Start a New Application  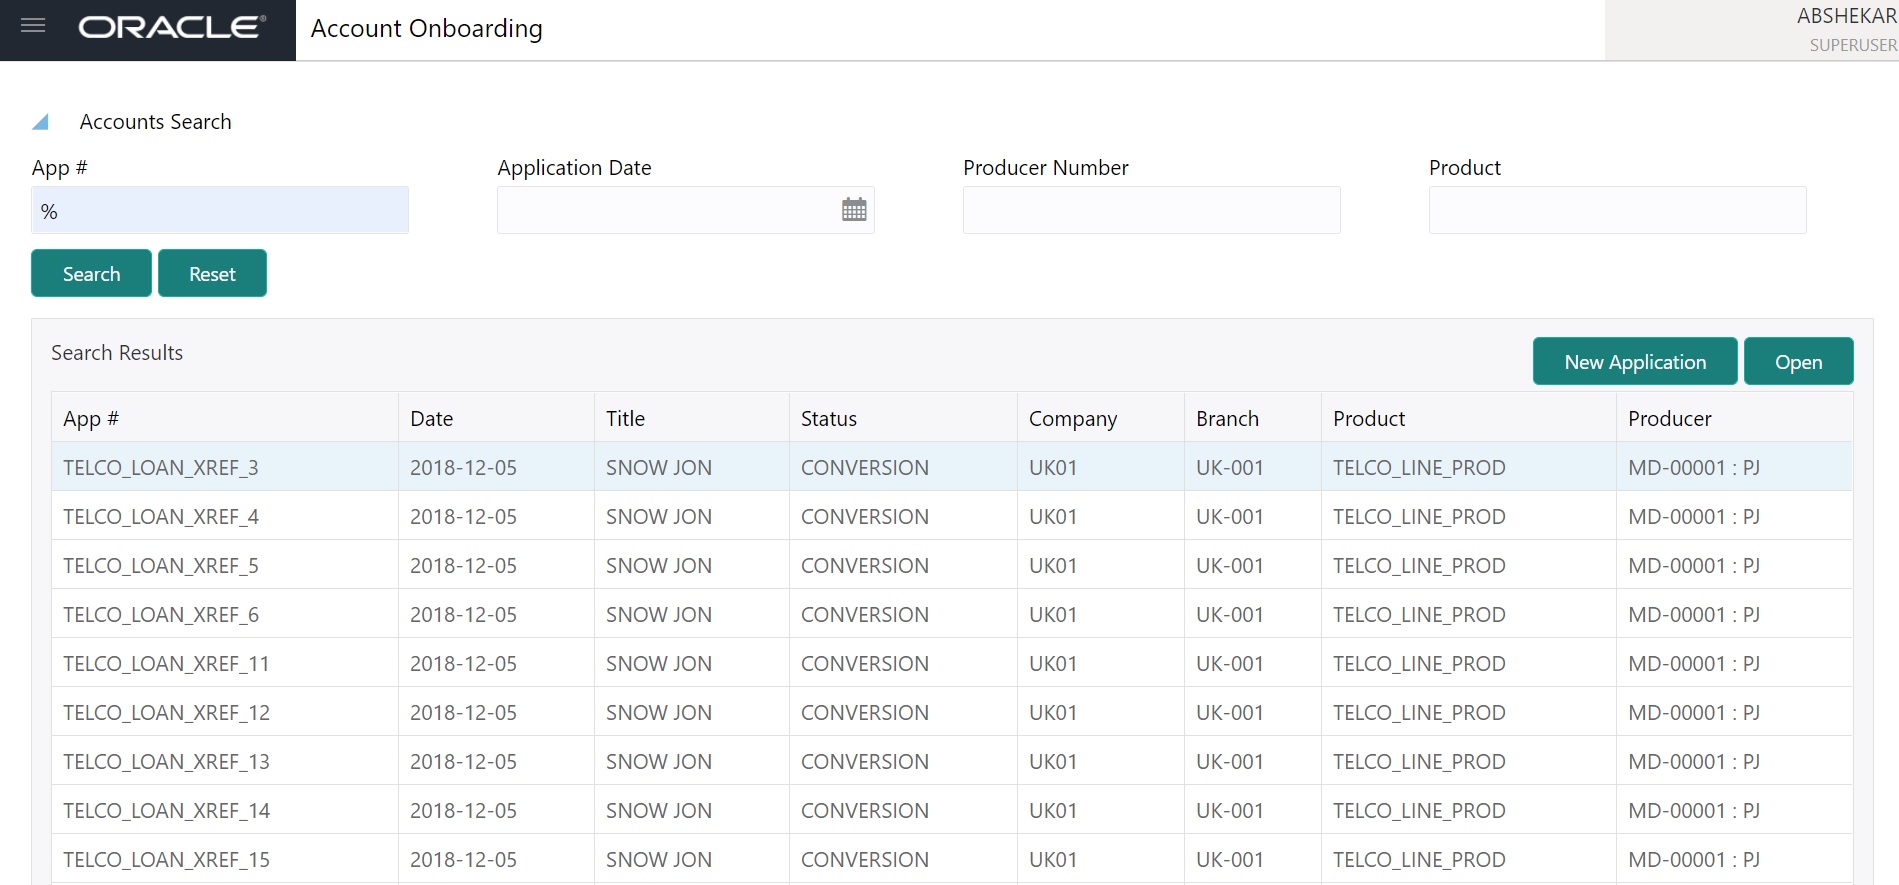1634,362
